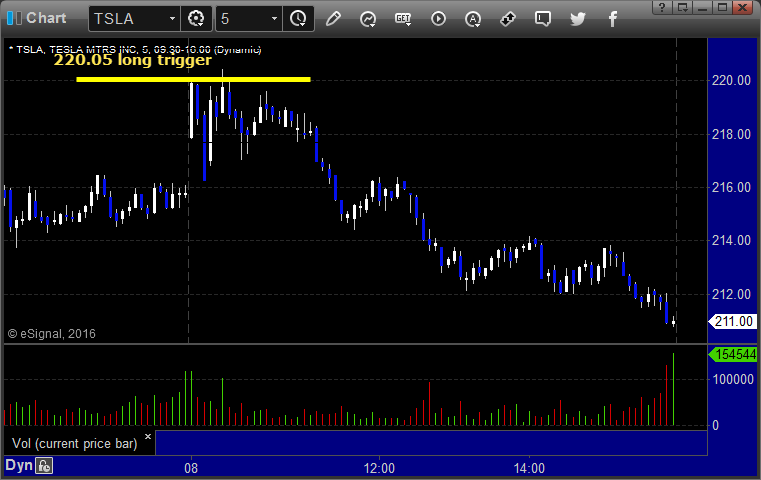The width and height of the screenshot is (761, 480).
Task: Start bar replay play icon
Action: pyautogui.click(x=438, y=19)
